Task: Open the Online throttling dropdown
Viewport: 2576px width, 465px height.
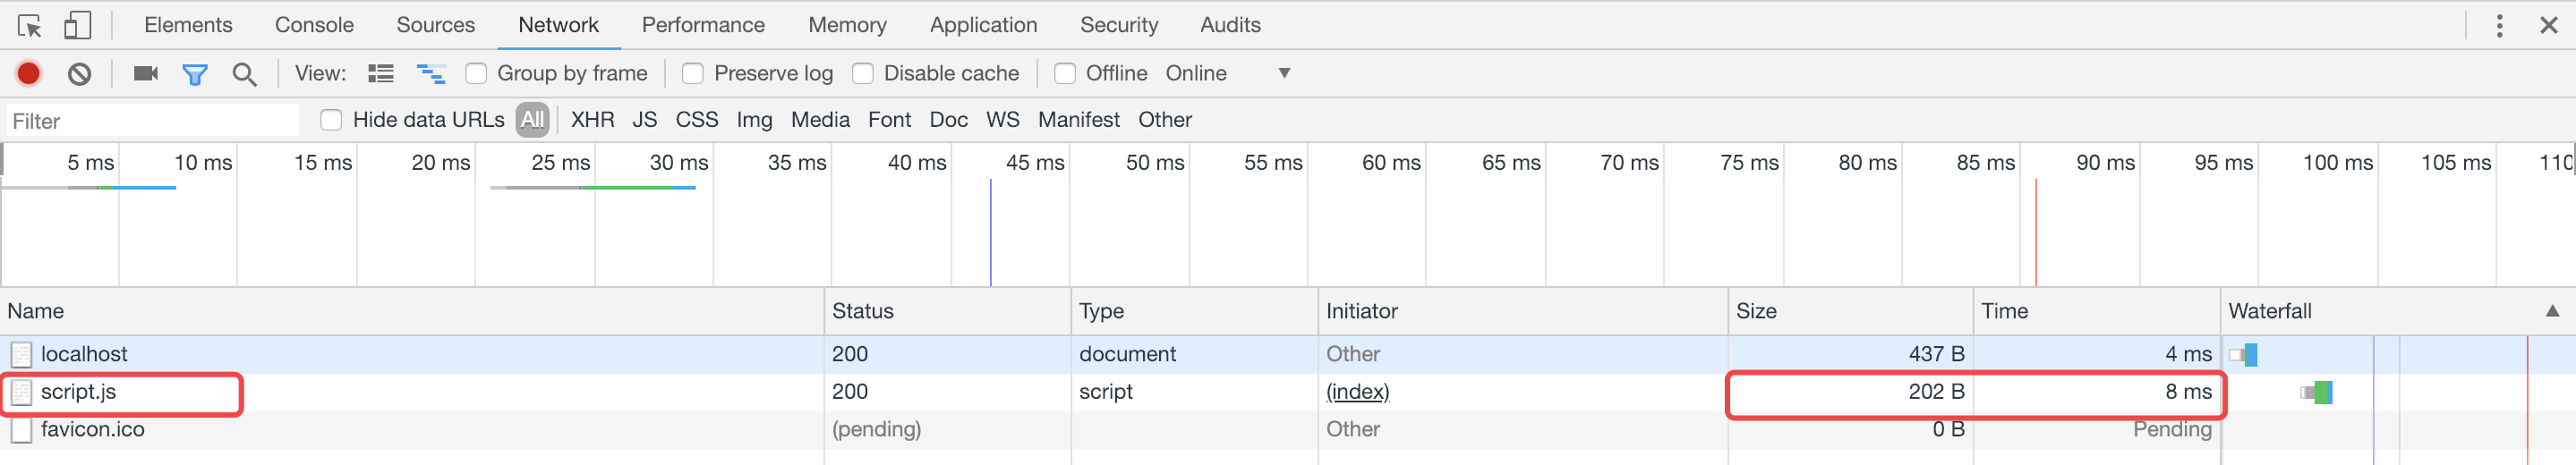Action: [1228, 73]
